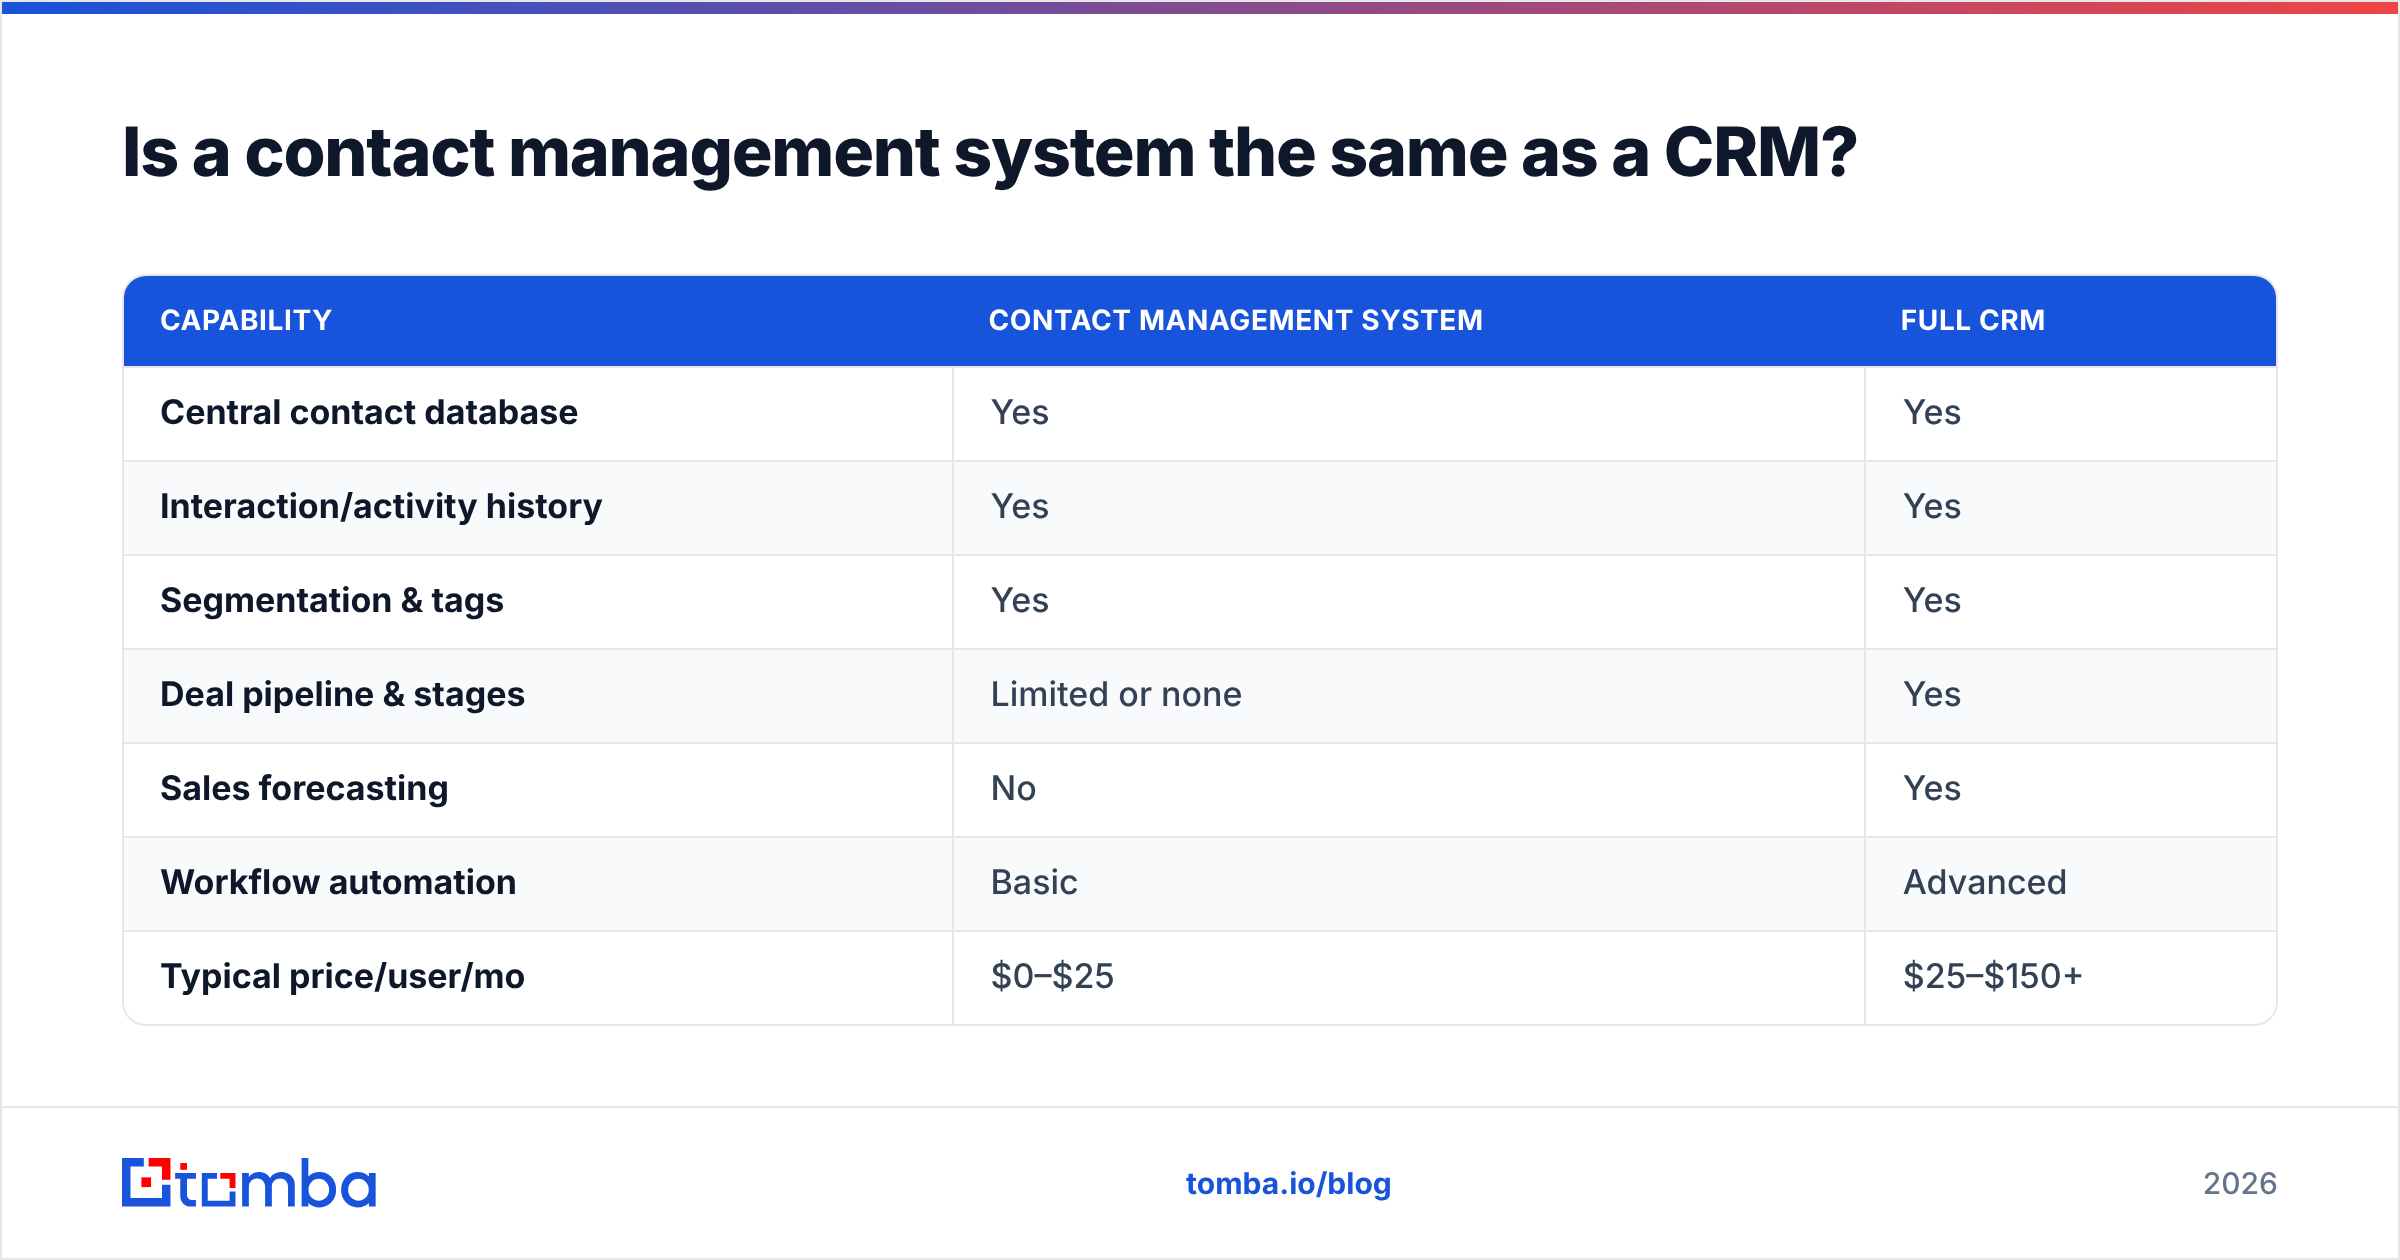Select the 'Sales forecasting' row label
Image resolution: width=2400 pixels, height=1260 pixels.
(304, 788)
